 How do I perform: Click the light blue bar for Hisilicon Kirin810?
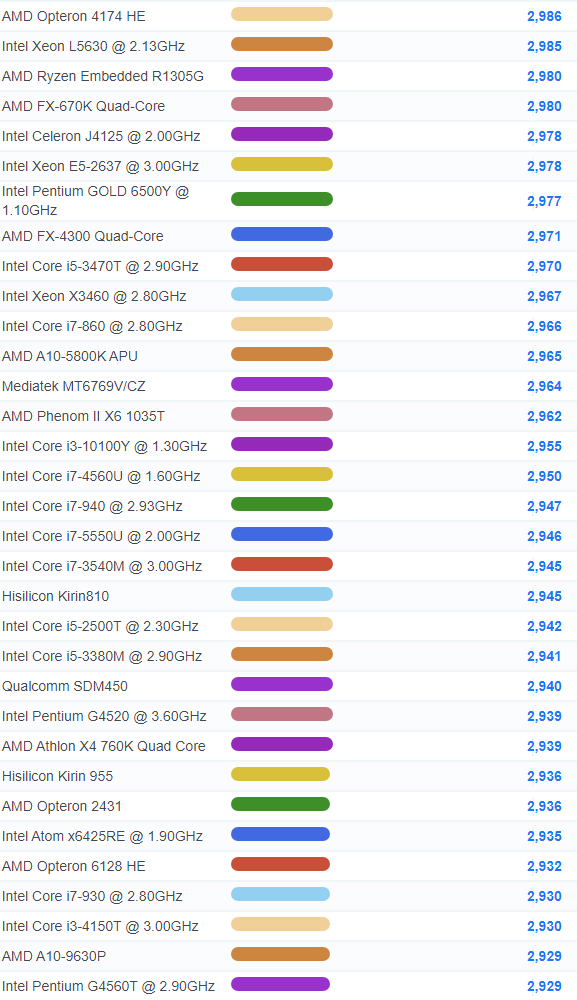[282, 594]
